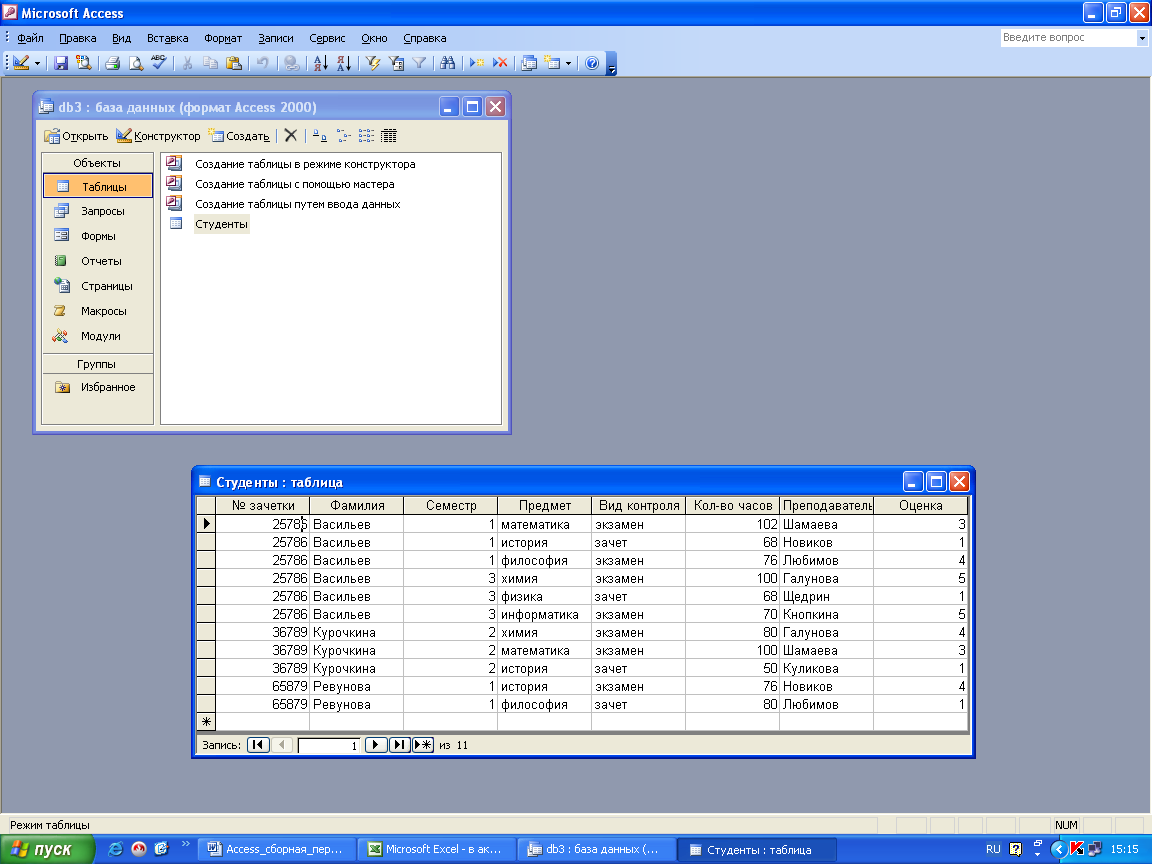
Task: Open Access help question mark icon
Action: click(592, 63)
